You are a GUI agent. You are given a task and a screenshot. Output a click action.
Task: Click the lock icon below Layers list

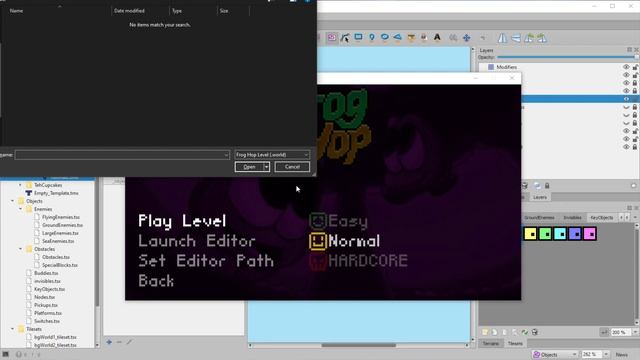547,186
